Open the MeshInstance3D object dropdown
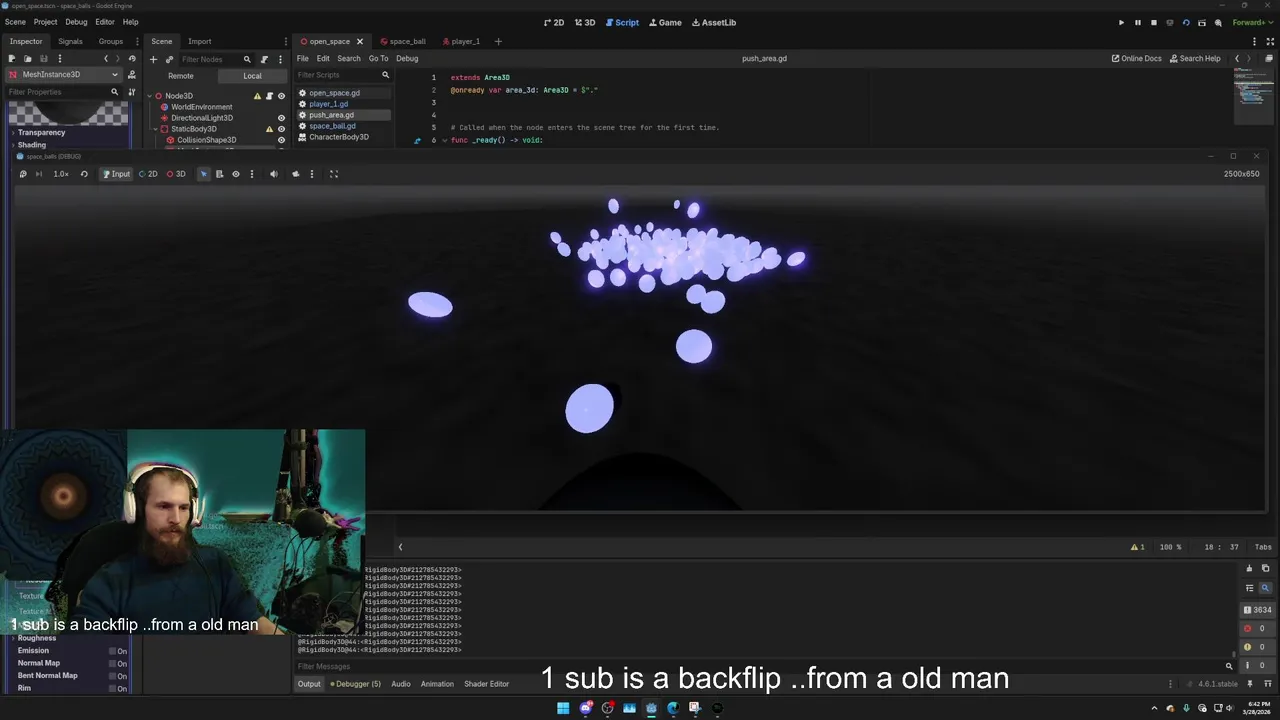The image size is (1280, 720). (63, 74)
